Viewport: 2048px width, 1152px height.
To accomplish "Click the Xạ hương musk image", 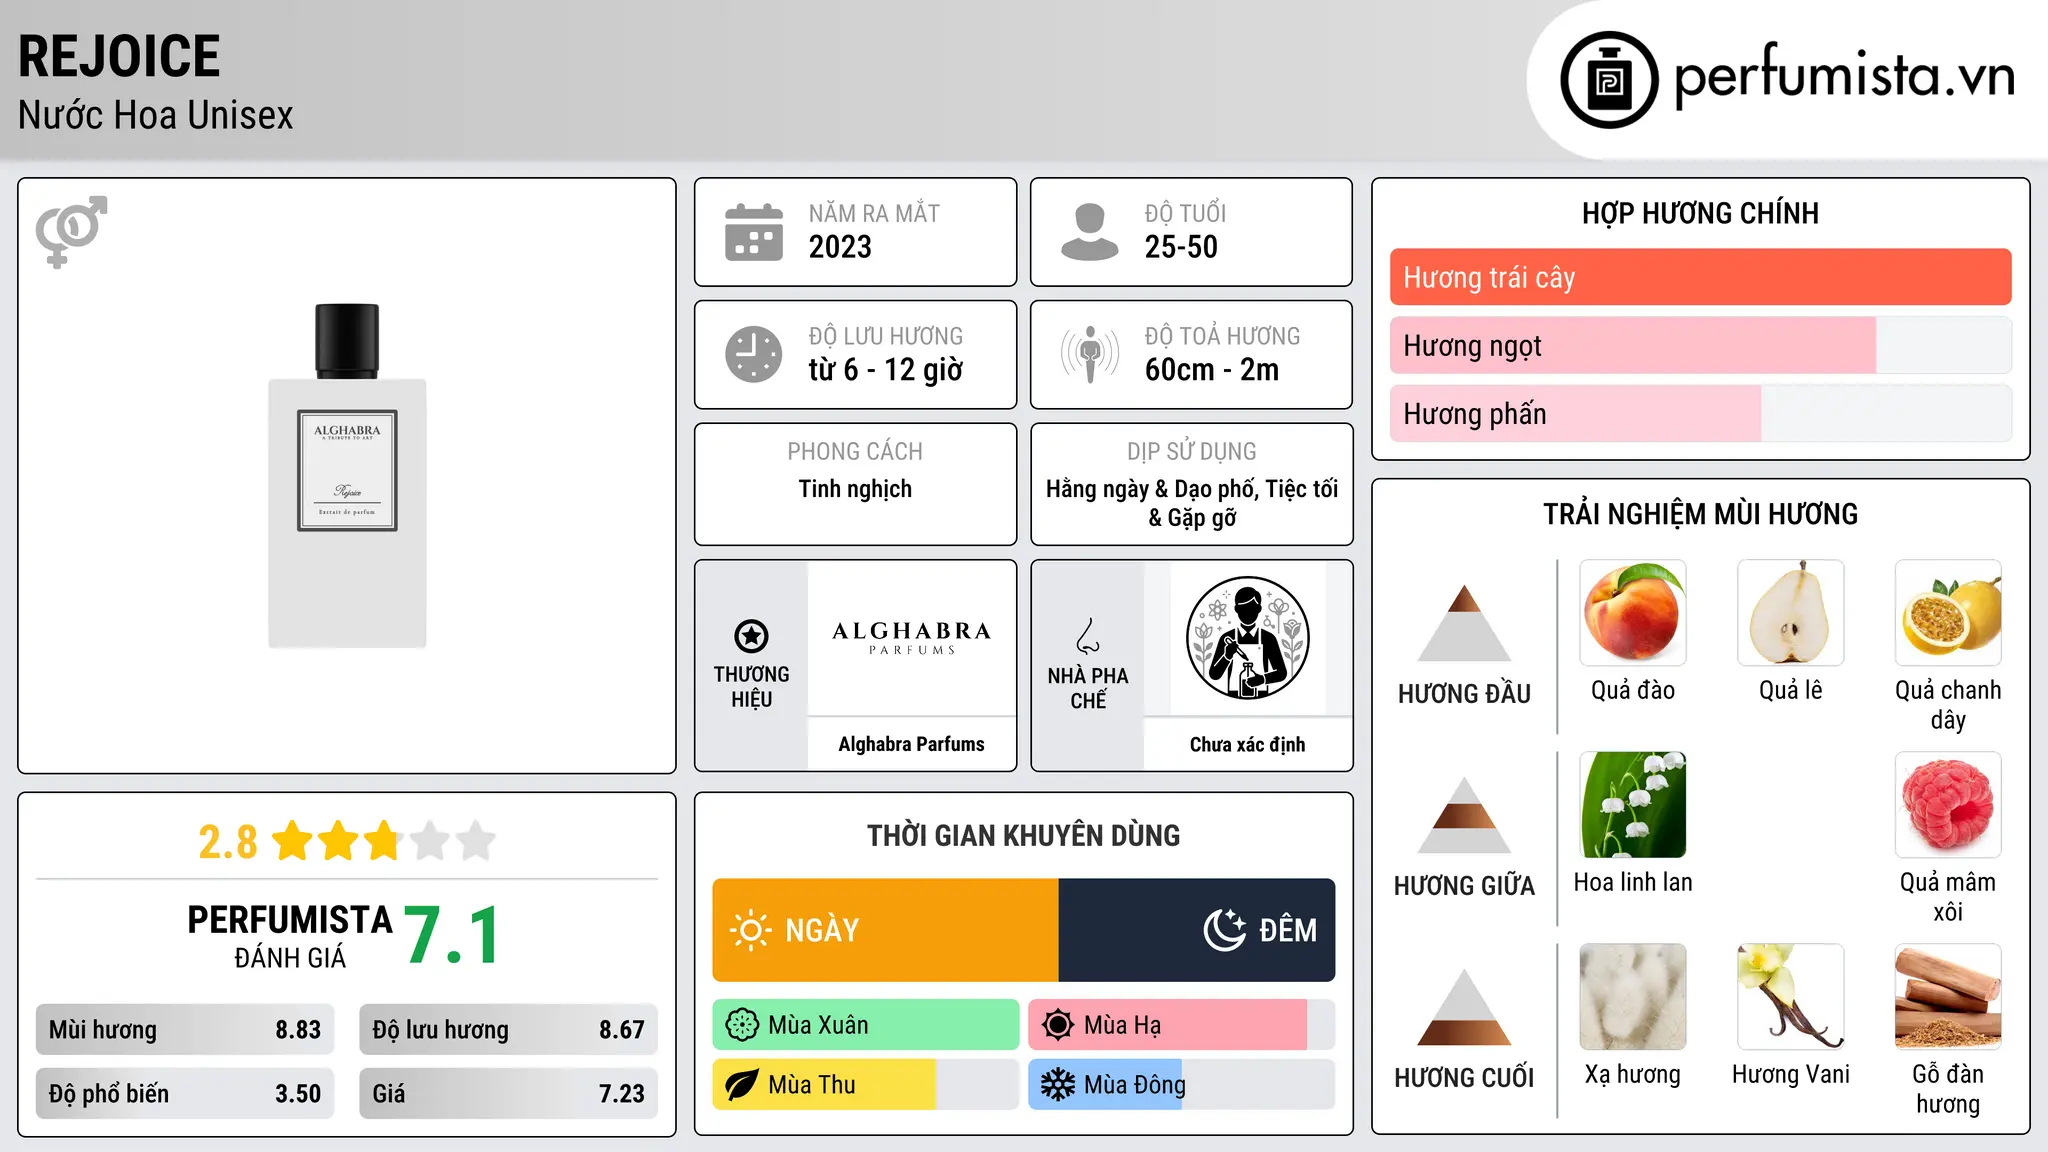I will (1633, 997).
